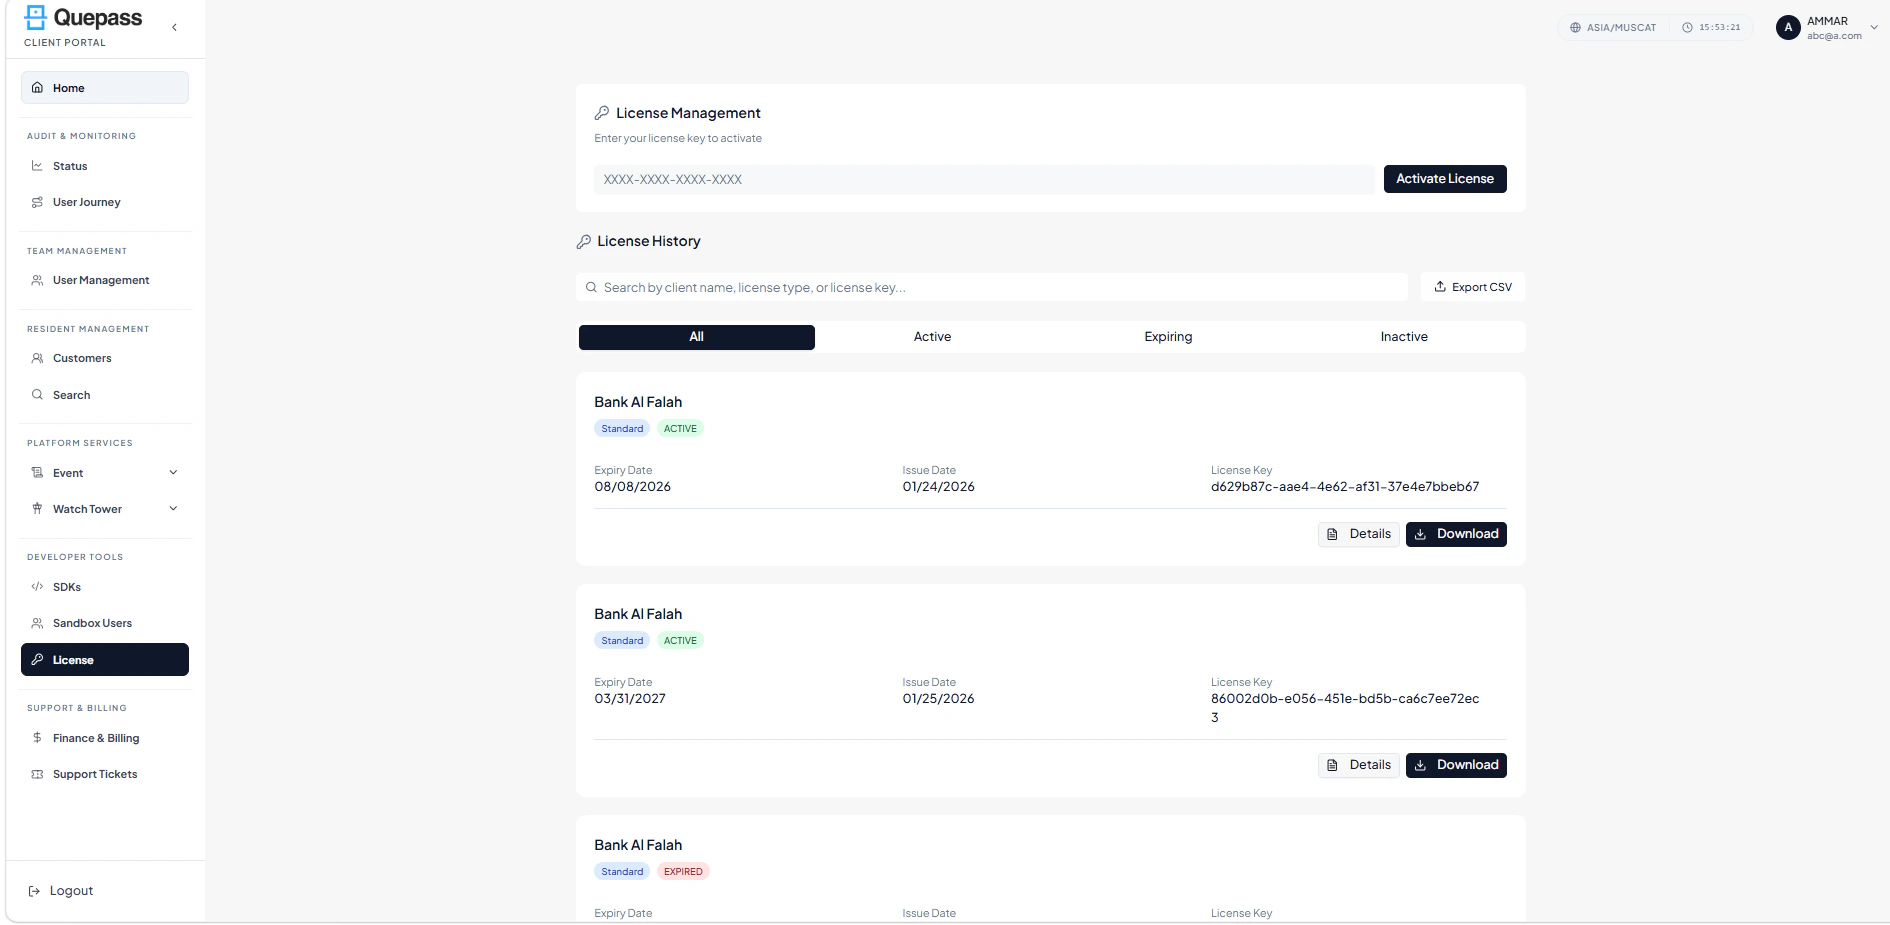
Task: Click the 15:53:21 time display
Action: tap(1720, 28)
